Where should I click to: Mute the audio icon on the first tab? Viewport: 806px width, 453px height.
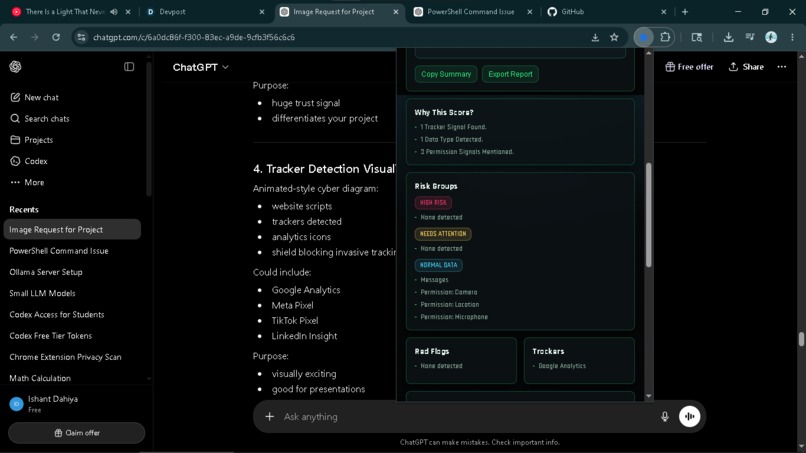click(x=114, y=11)
